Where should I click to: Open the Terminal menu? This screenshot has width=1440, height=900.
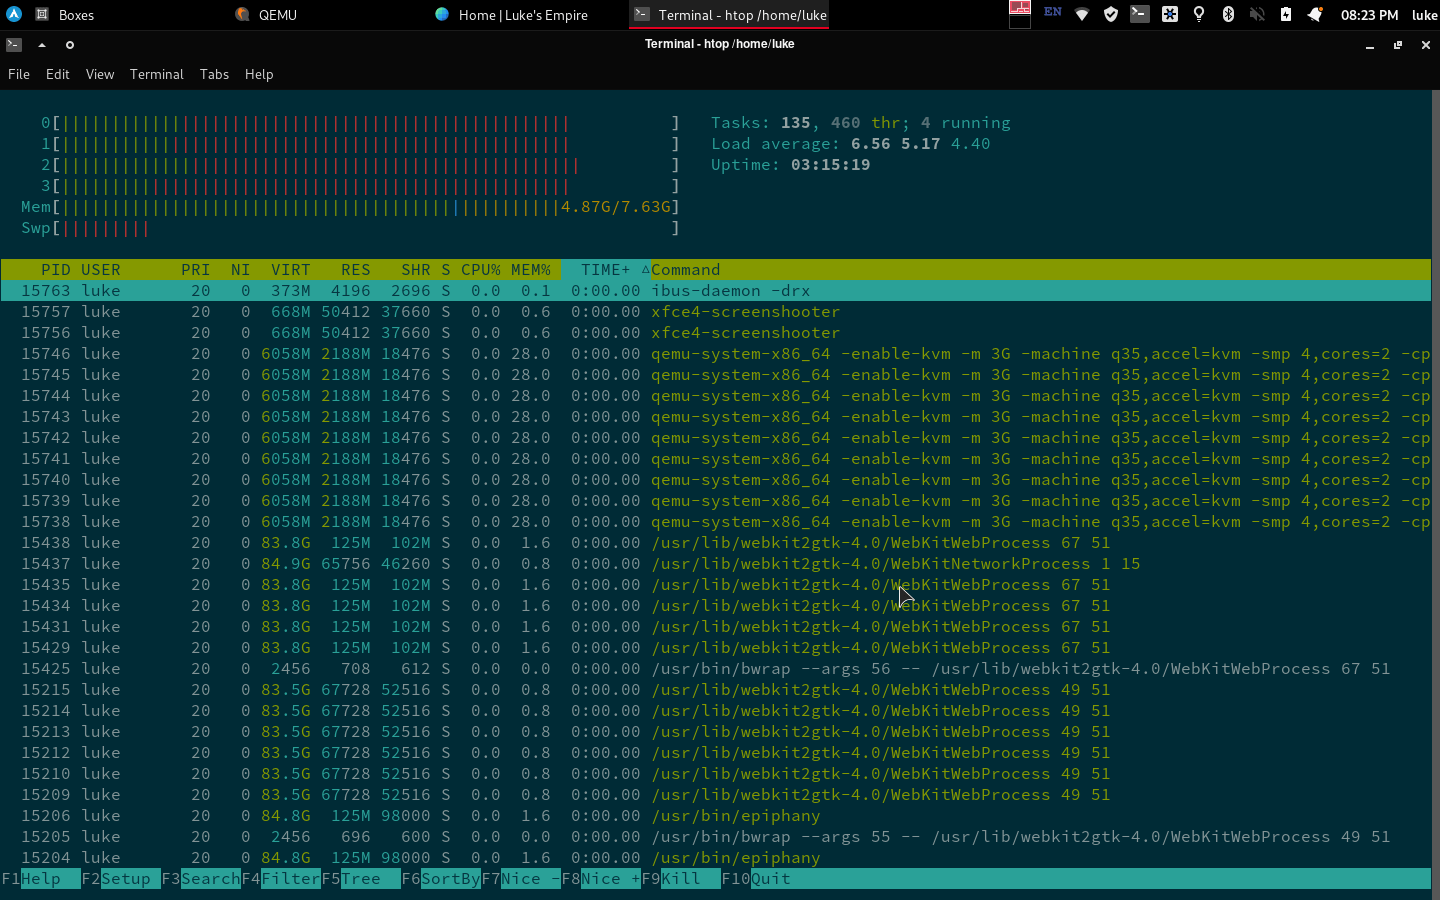tap(157, 74)
